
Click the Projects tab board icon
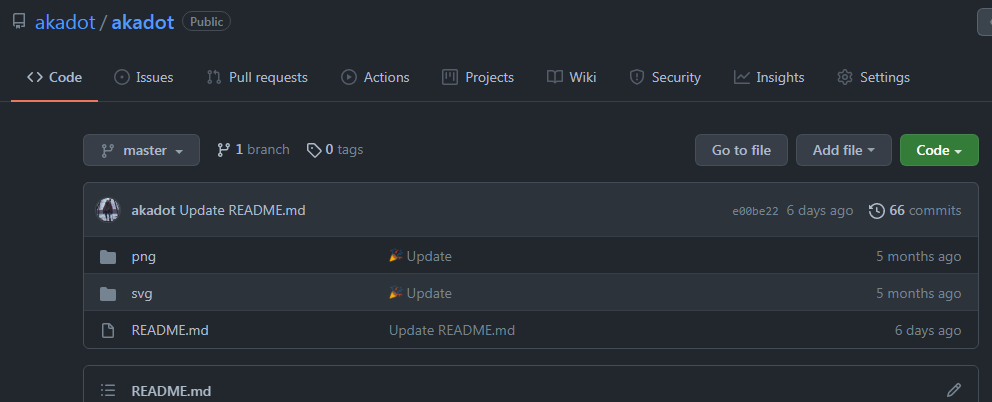(x=450, y=77)
